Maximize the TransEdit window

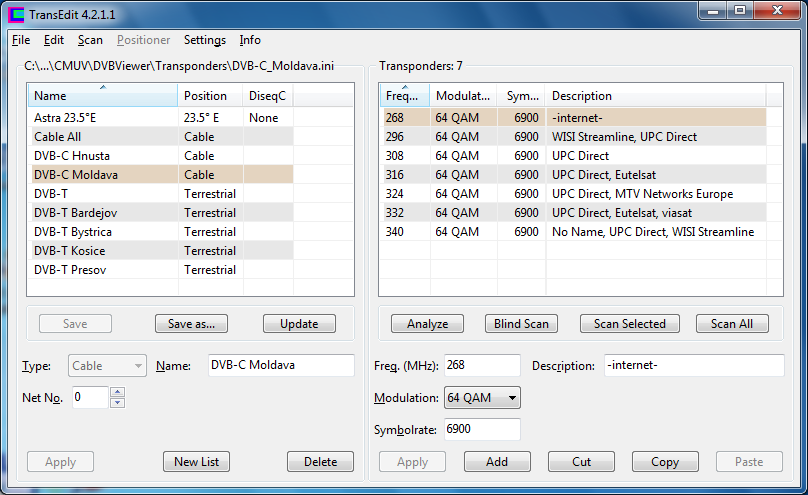pos(740,11)
